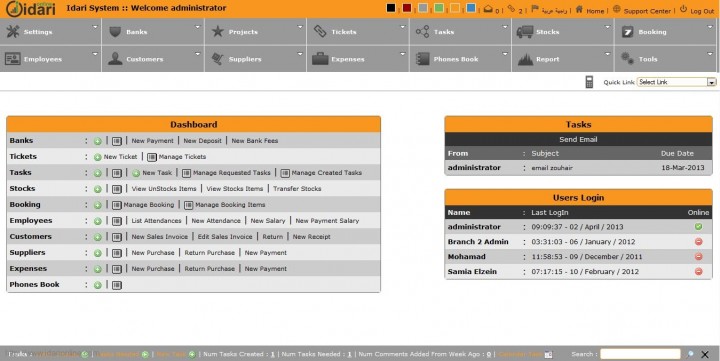
Task: Expand the Tasks menu arrow
Action: [x=505, y=27]
